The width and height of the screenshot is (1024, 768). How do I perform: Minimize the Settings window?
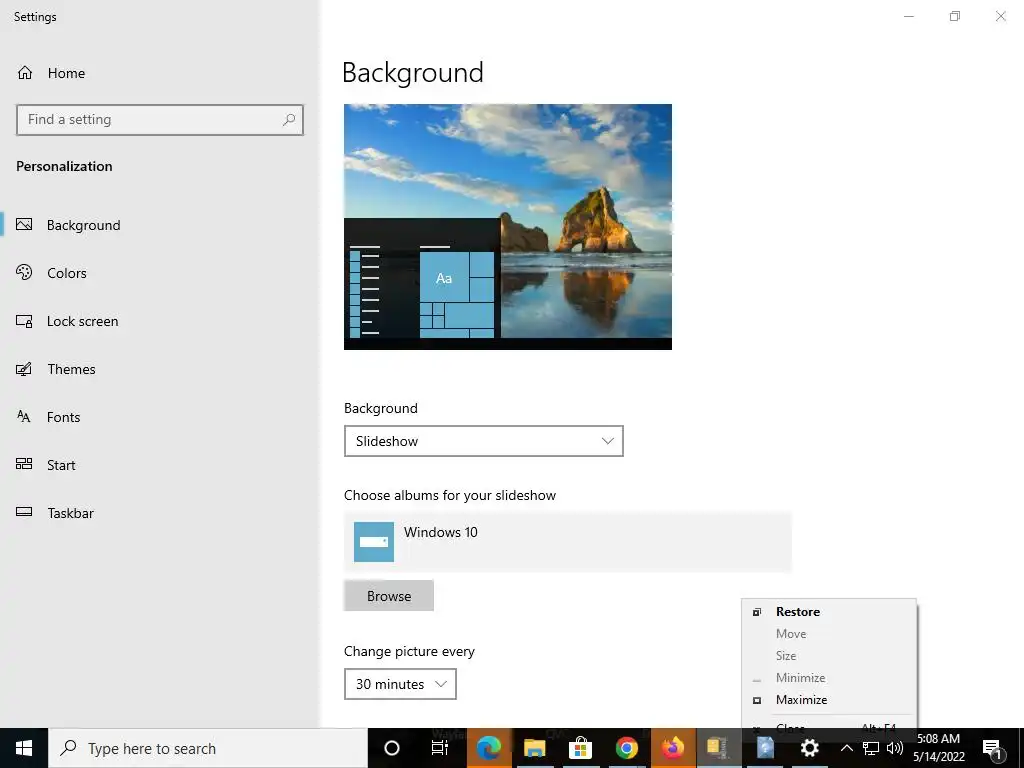908,16
